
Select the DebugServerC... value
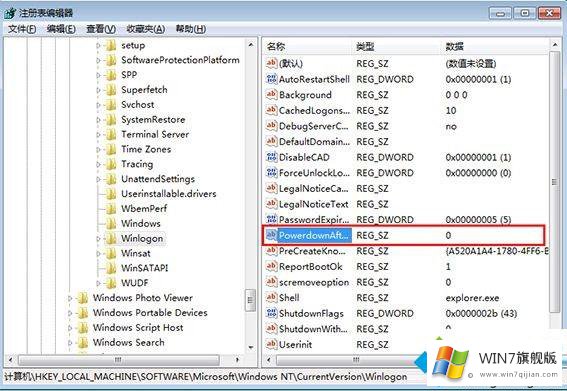(x=314, y=126)
